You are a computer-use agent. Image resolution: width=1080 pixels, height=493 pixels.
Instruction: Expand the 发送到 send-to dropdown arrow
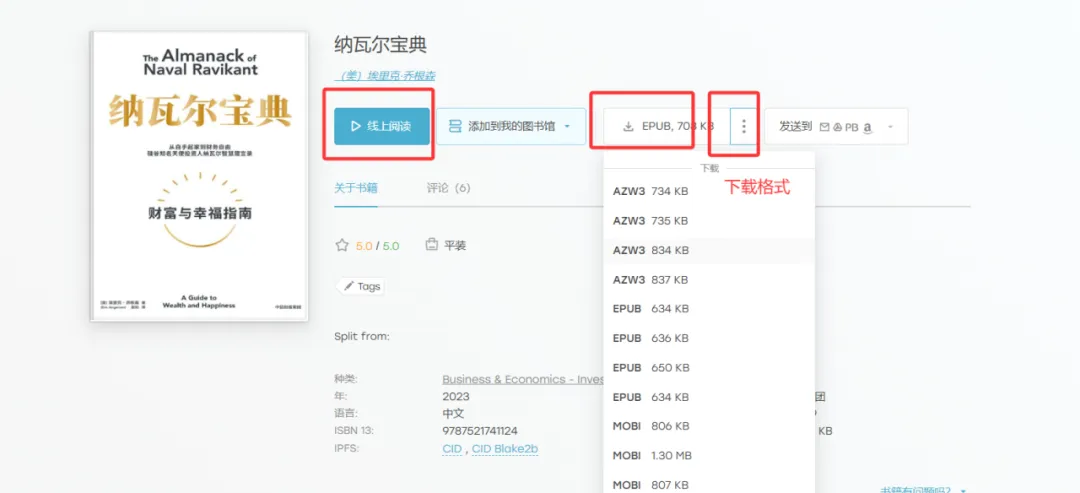(890, 127)
